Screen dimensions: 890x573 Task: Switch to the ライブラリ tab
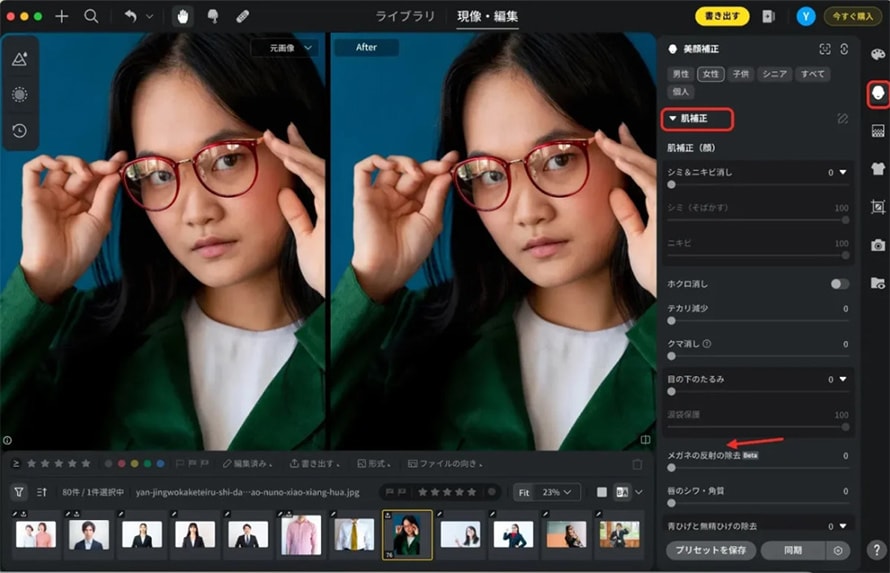405,16
